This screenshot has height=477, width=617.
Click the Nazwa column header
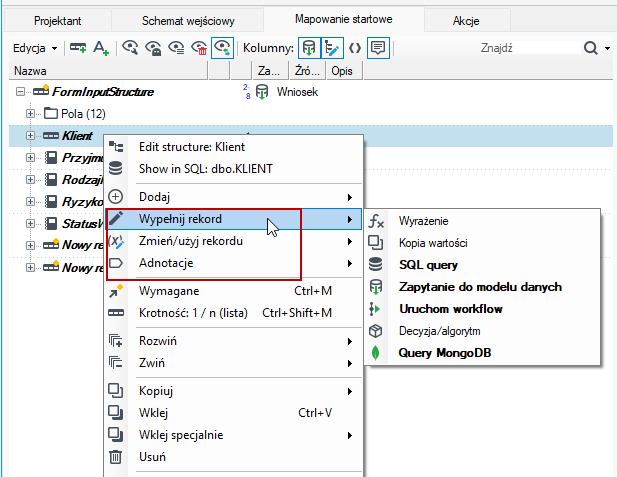(108, 71)
